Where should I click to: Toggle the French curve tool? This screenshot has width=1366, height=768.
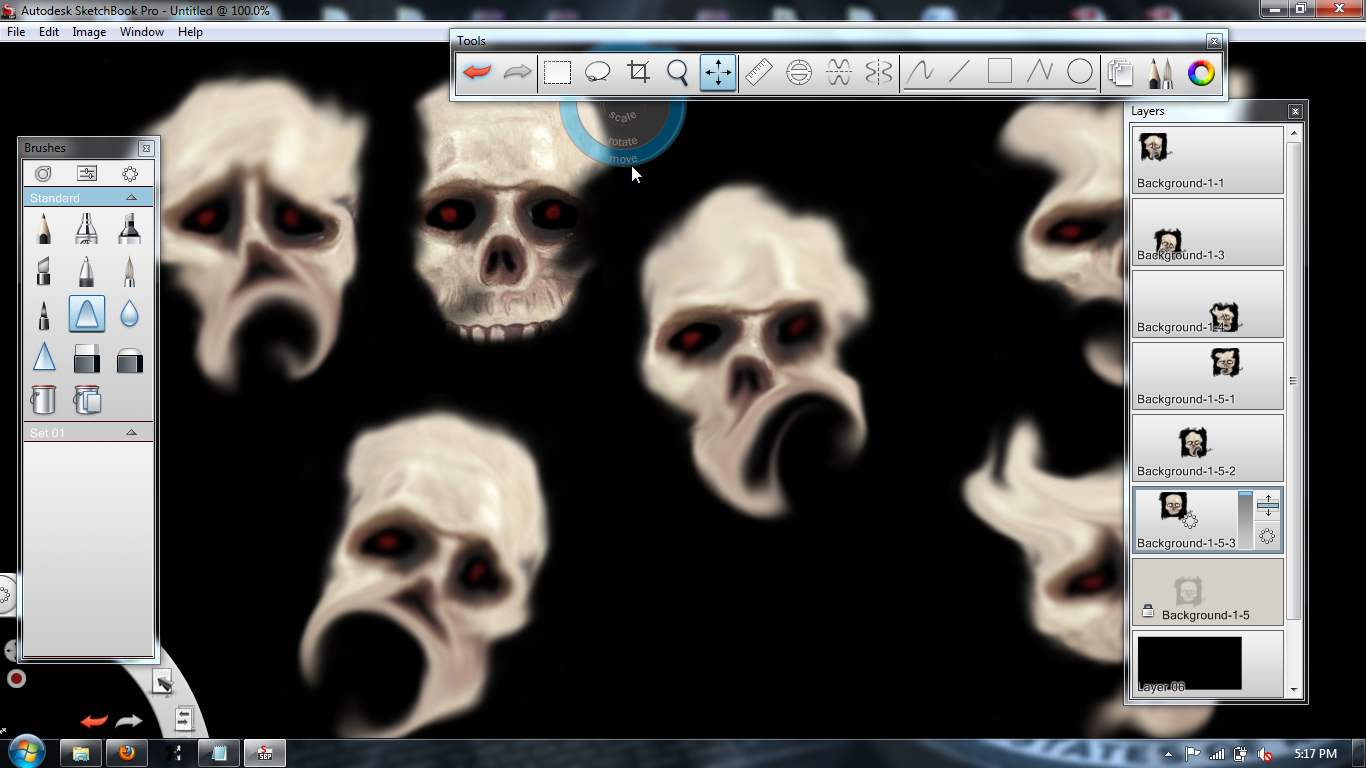[x=839, y=73]
